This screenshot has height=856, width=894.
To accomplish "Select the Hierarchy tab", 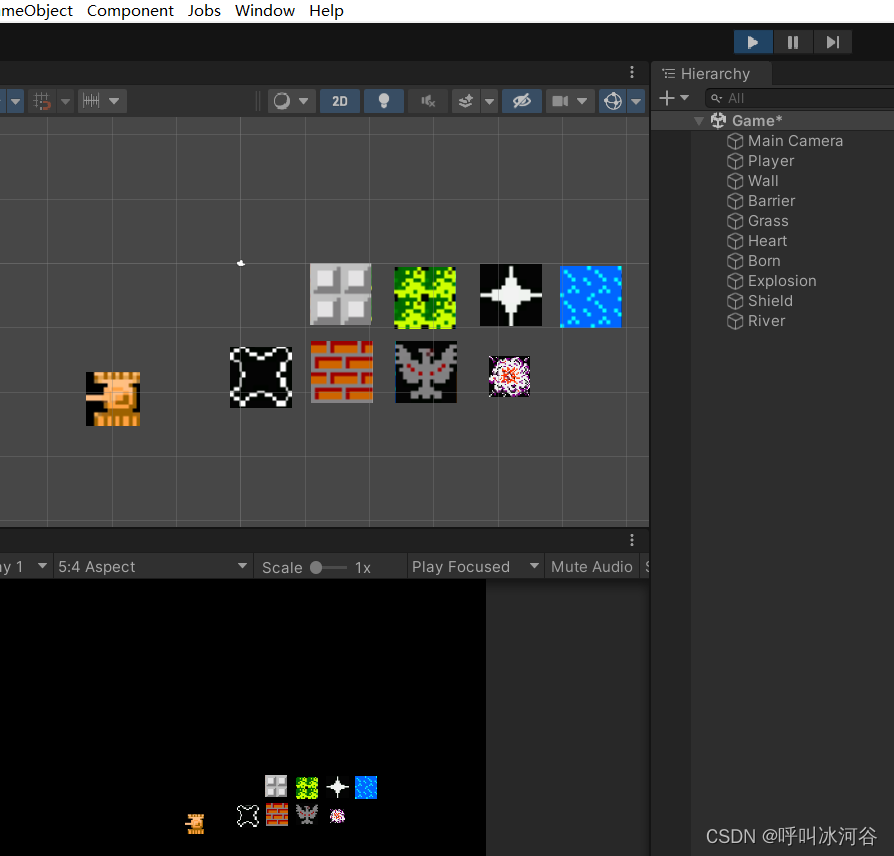I will coord(712,74).
